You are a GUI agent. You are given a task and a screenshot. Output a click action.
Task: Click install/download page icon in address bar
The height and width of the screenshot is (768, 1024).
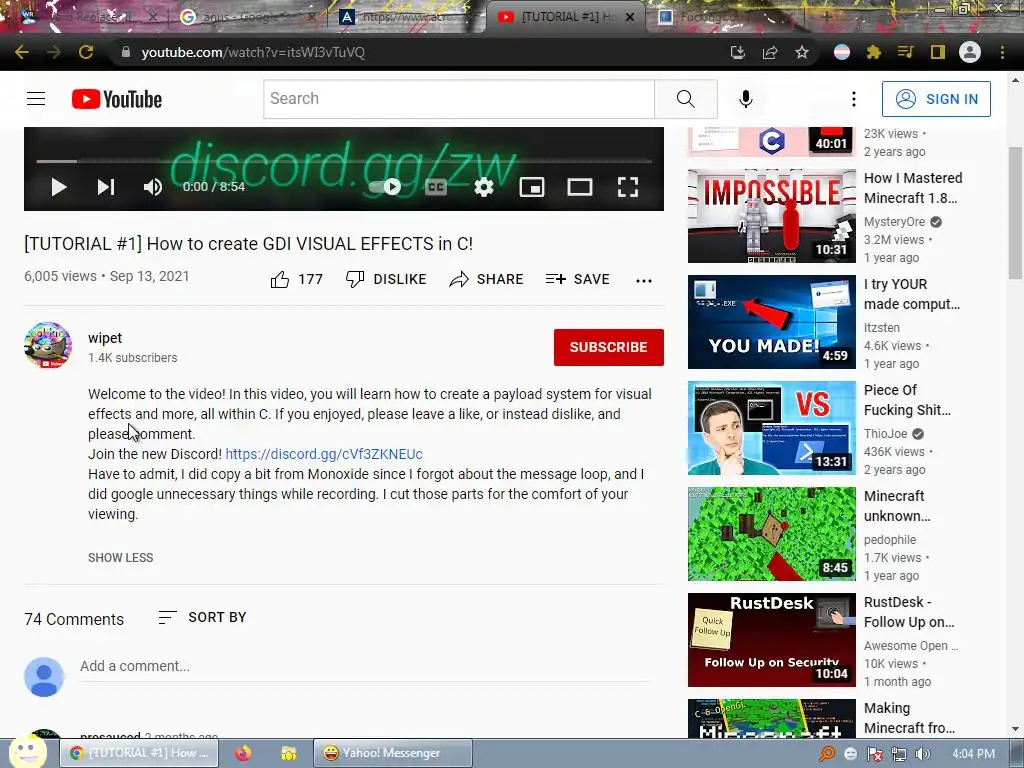[737, 52]
